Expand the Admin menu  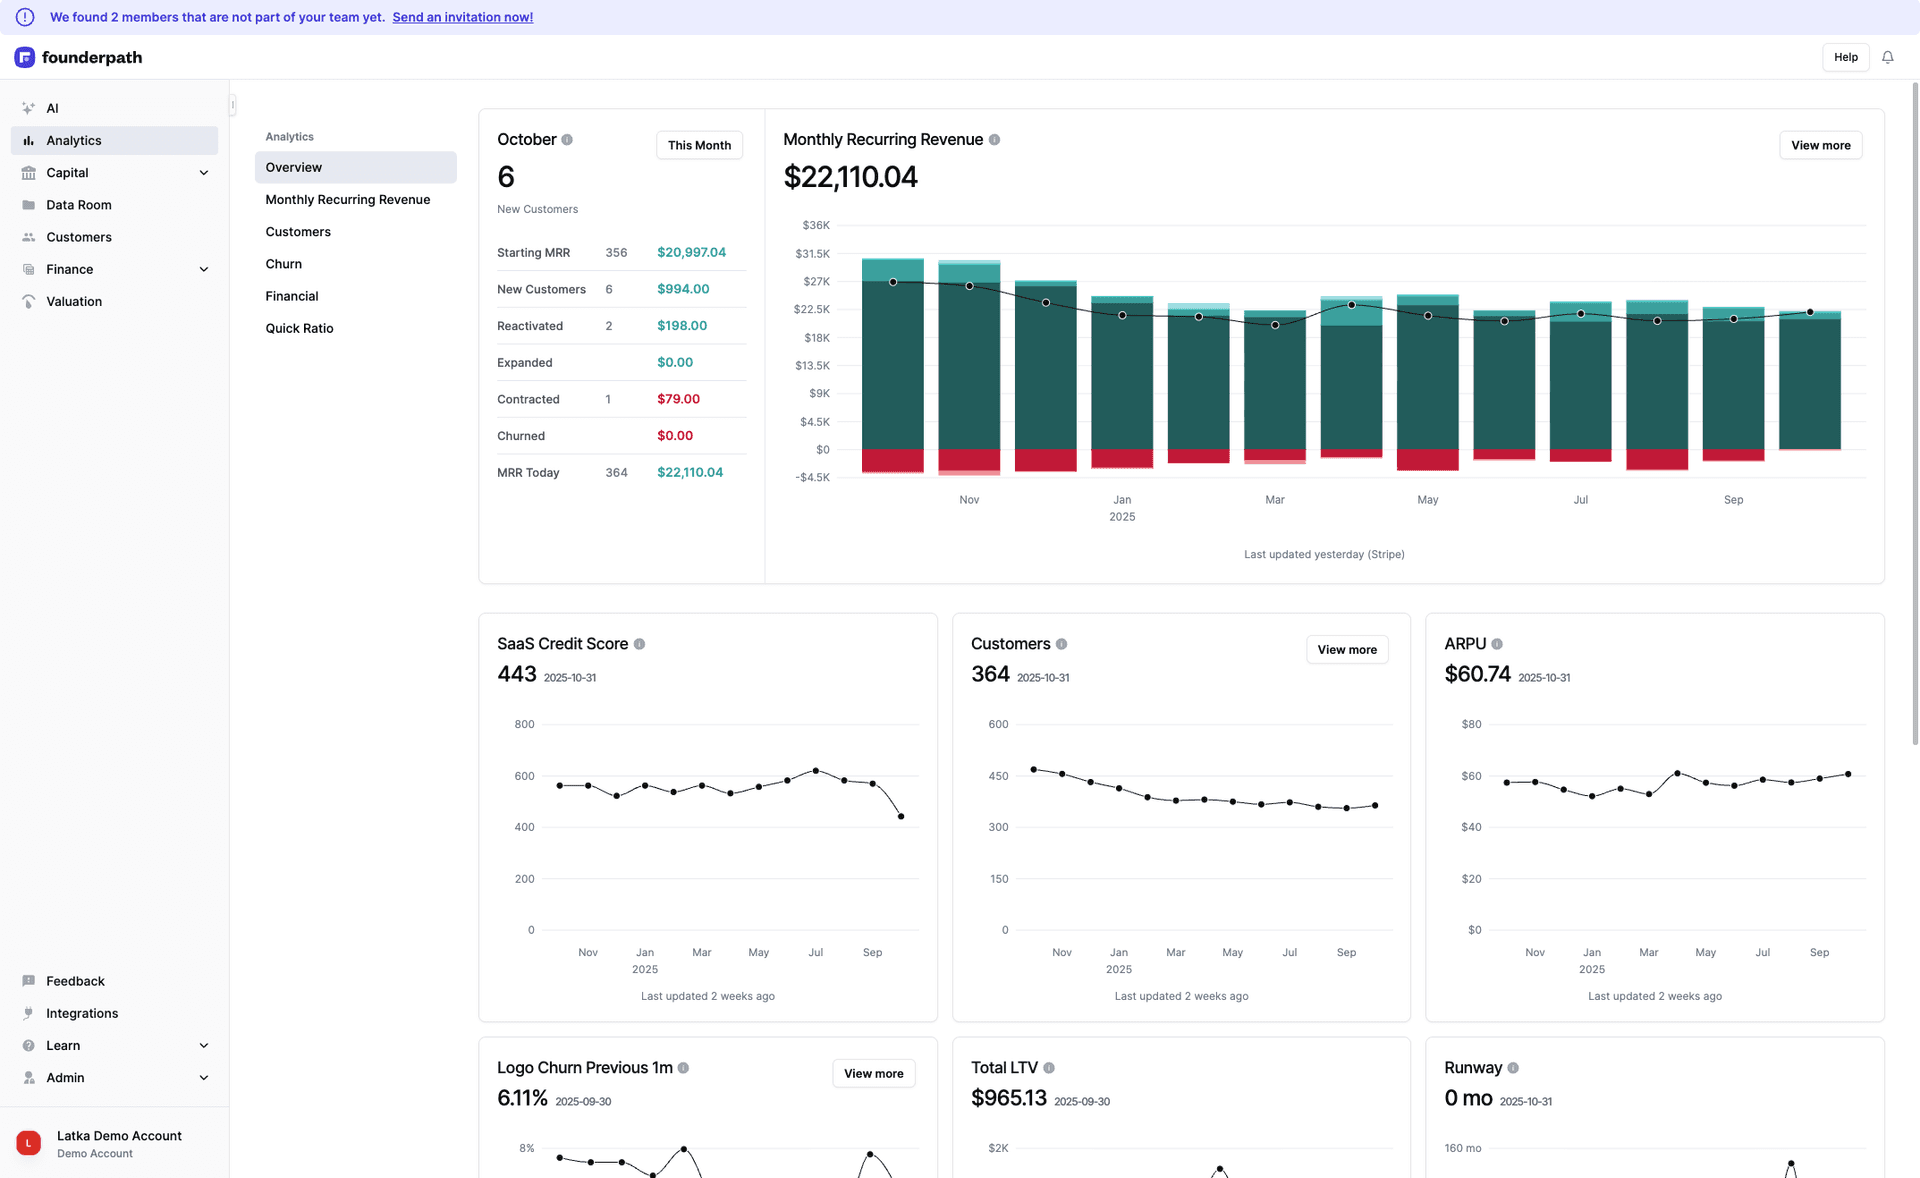pos(204,1077)
